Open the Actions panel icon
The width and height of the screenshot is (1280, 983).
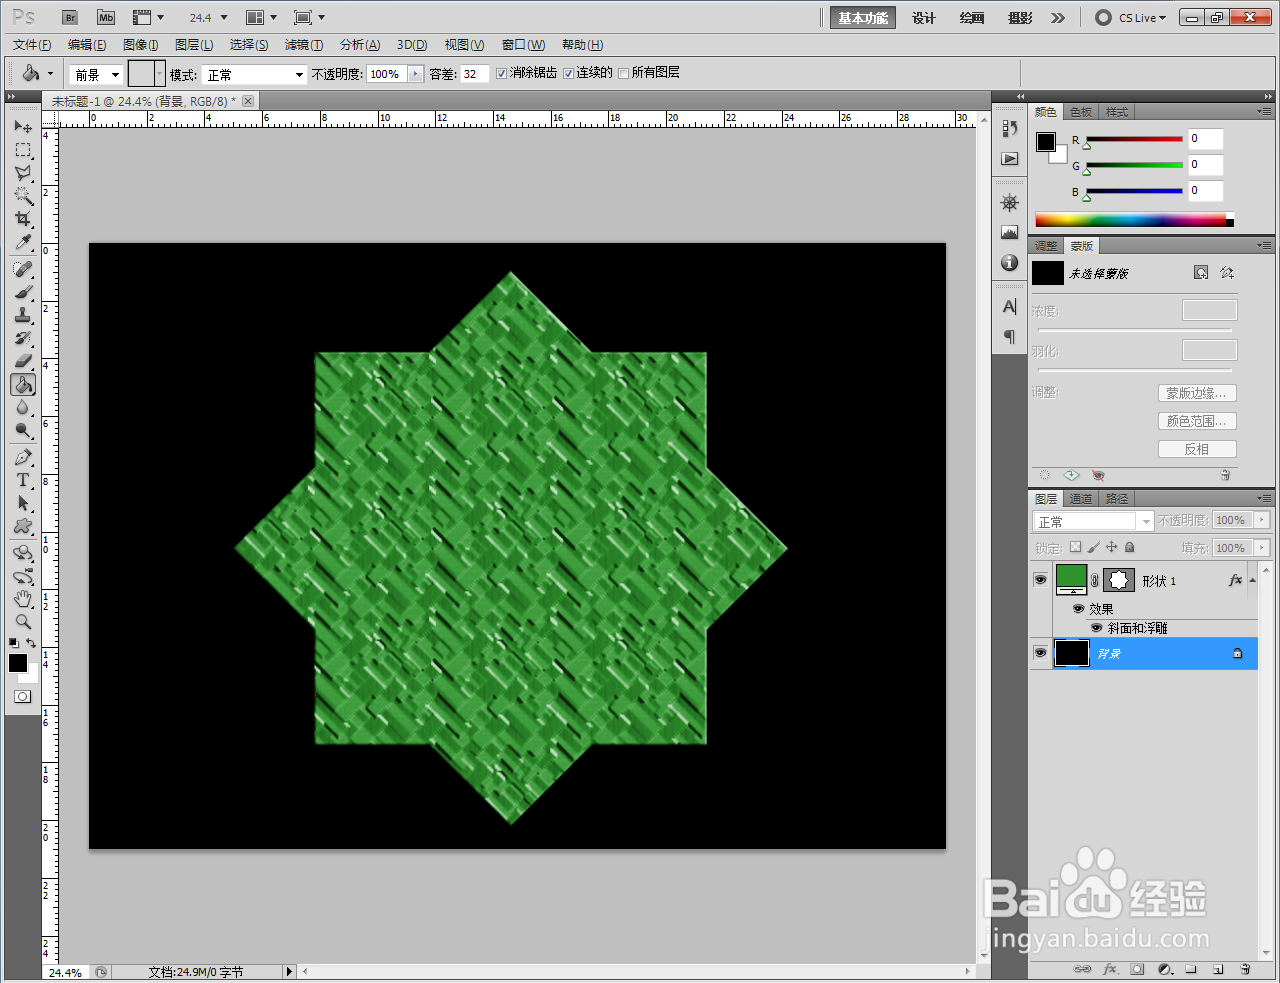click(1010, 159)
